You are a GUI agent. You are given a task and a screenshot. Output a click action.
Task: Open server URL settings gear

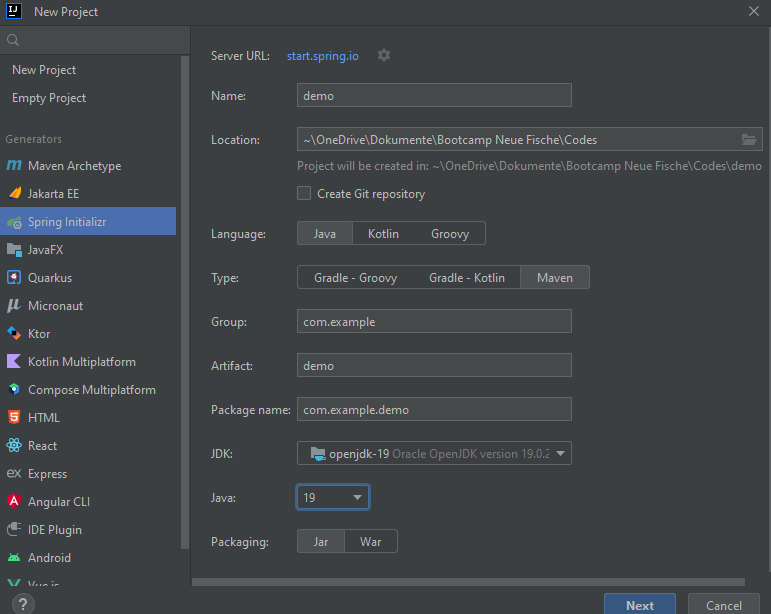tap(384, 55)
